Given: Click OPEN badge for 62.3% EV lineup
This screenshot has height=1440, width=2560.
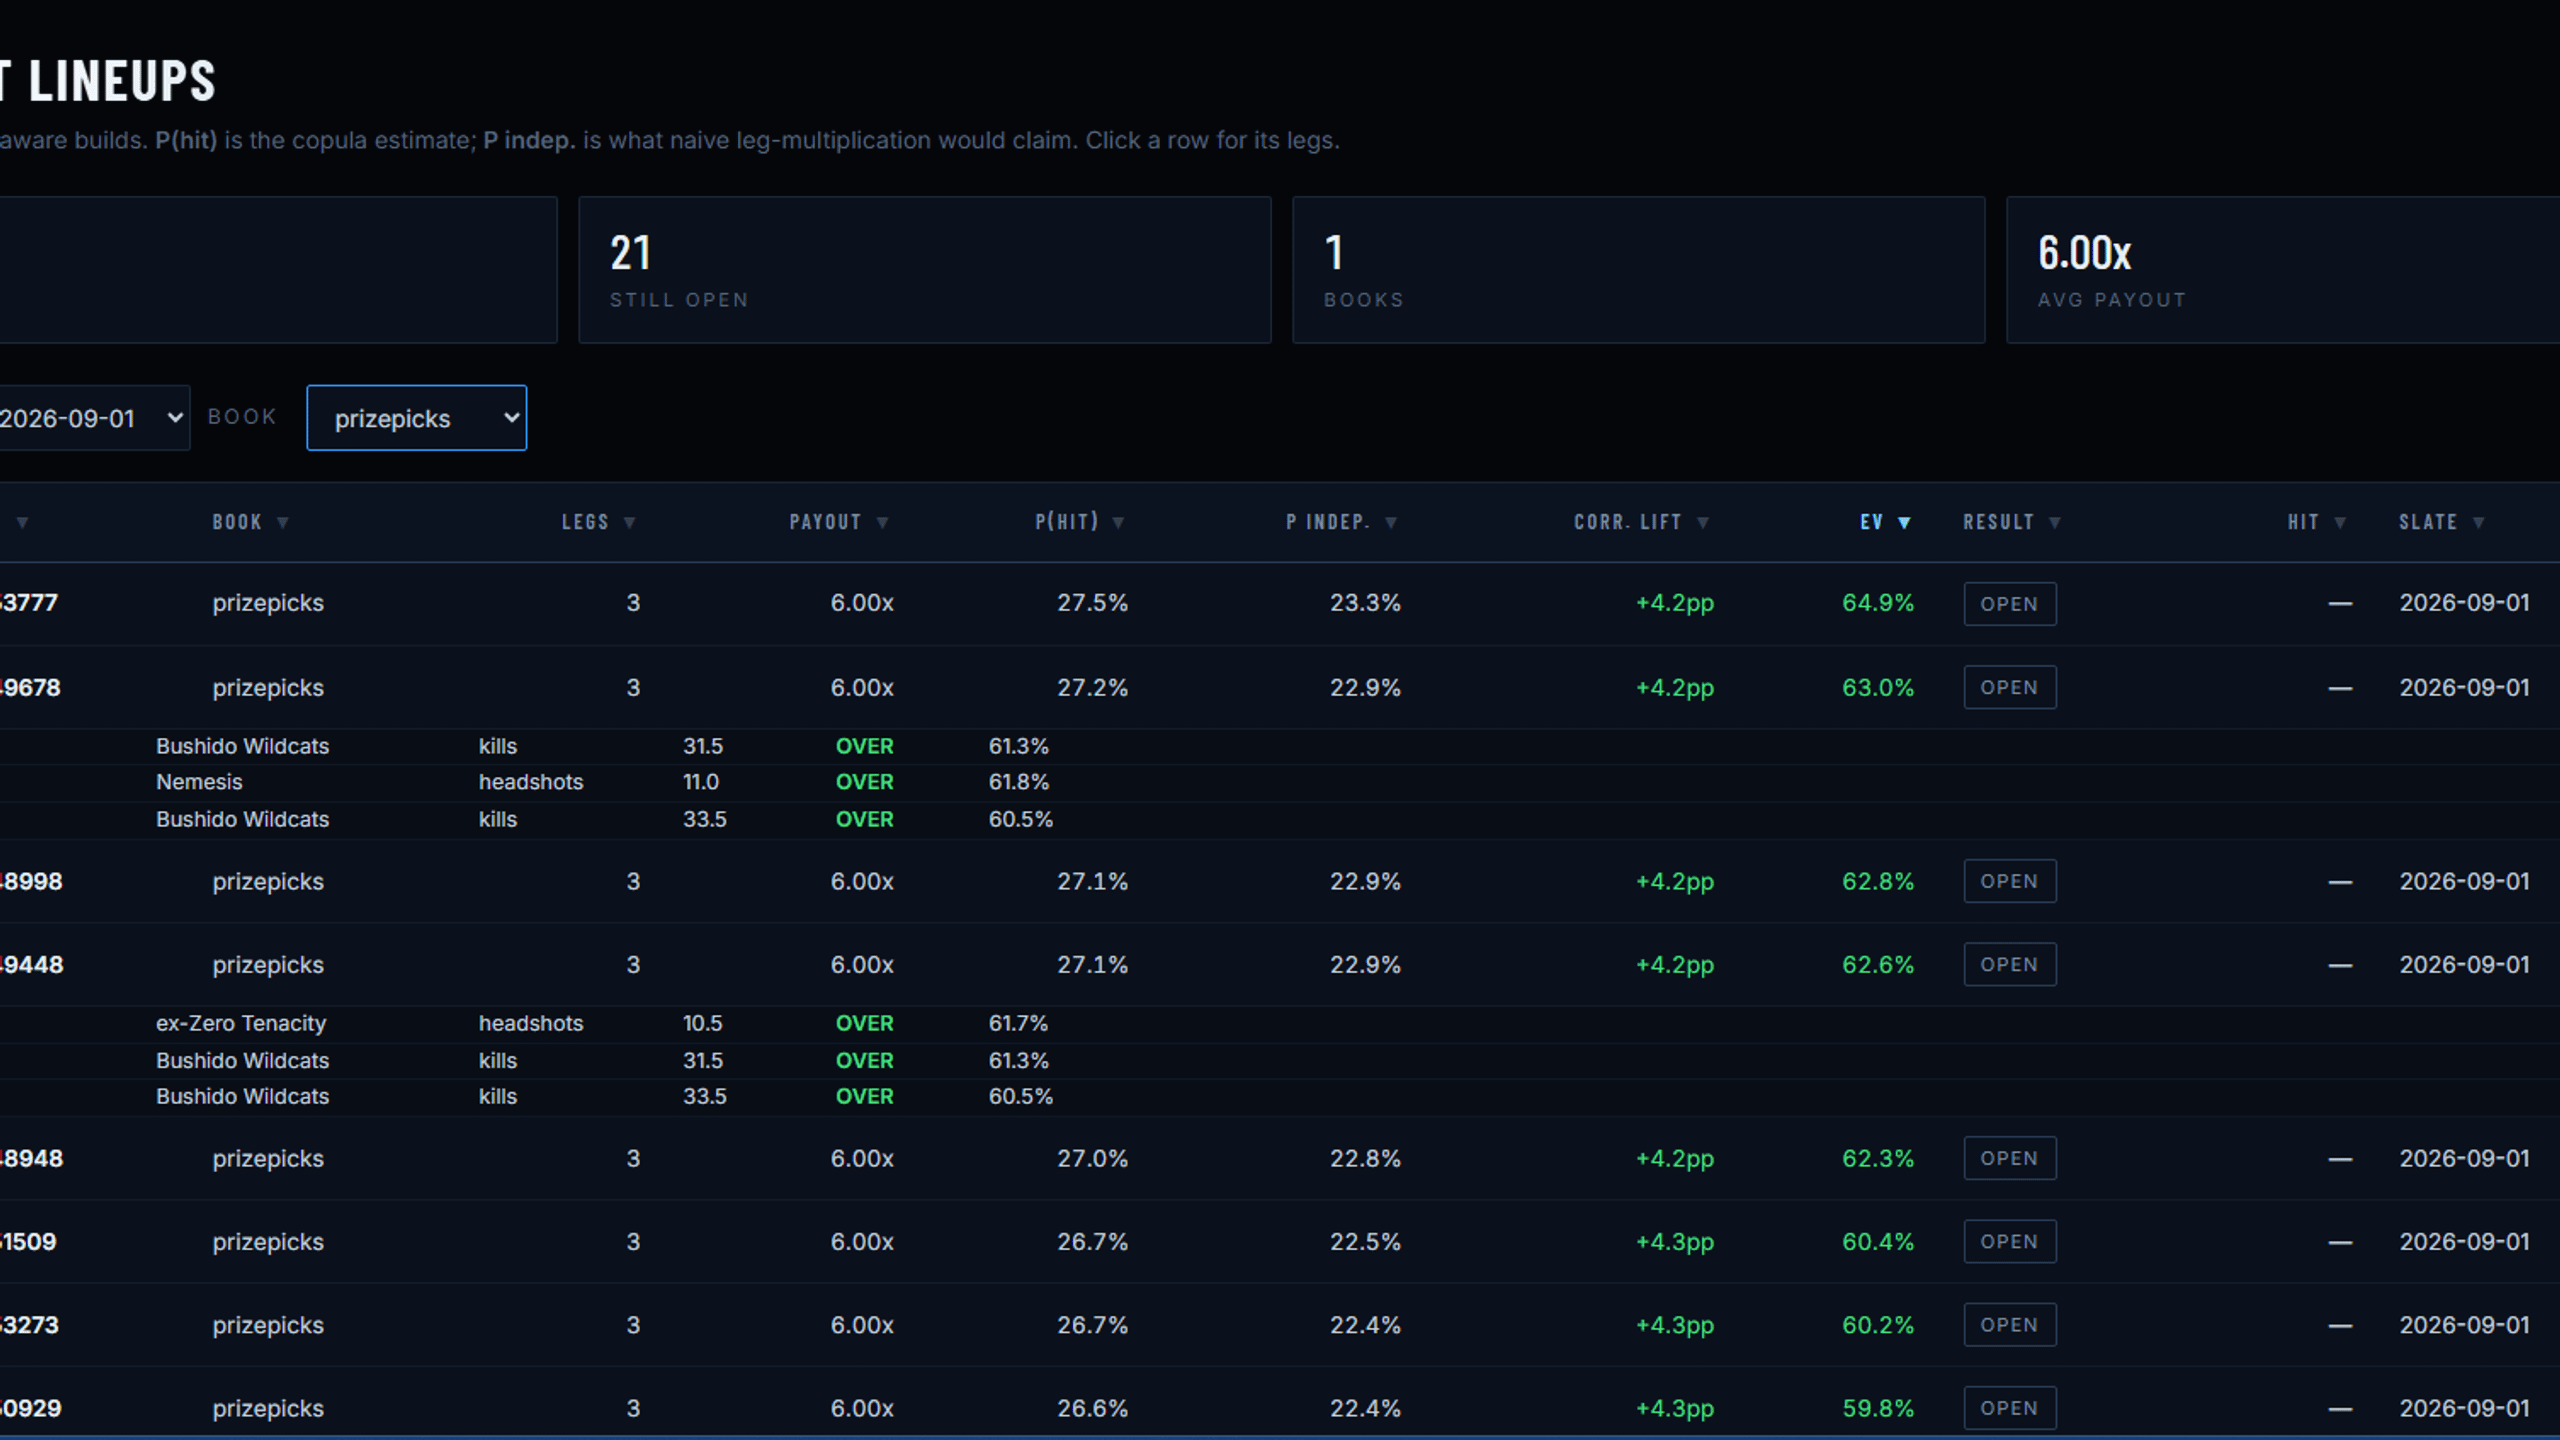Looking at the screenshot, I should pyautogui.click(x=2009, y=1158).
